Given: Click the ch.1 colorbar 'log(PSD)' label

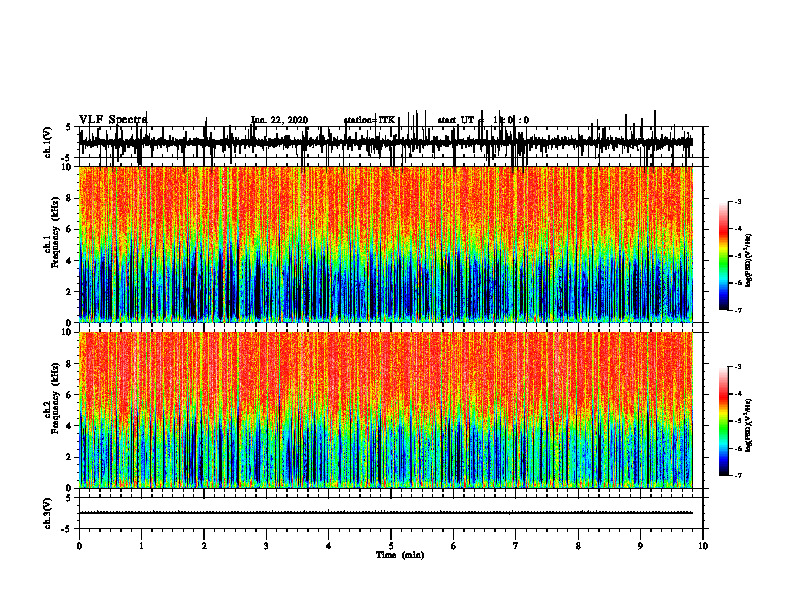Looking at the screenshot, I should click(749, 261).
